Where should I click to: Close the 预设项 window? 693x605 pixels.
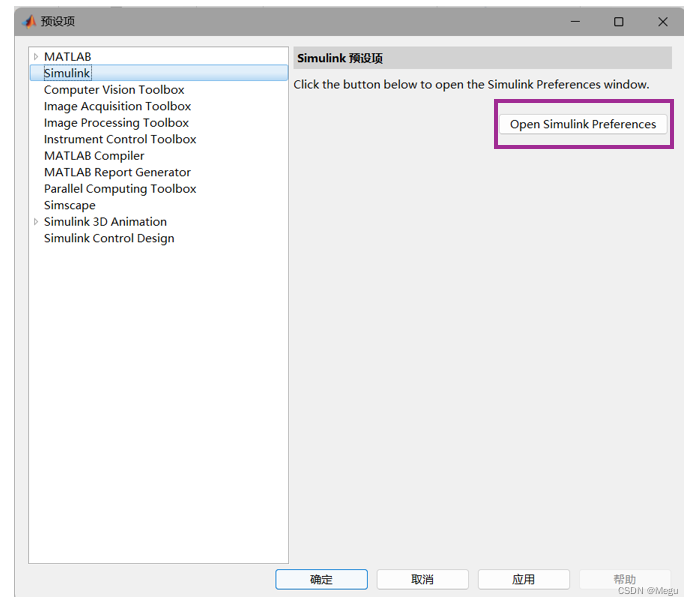pyautogui.click(x=663, y=22)
